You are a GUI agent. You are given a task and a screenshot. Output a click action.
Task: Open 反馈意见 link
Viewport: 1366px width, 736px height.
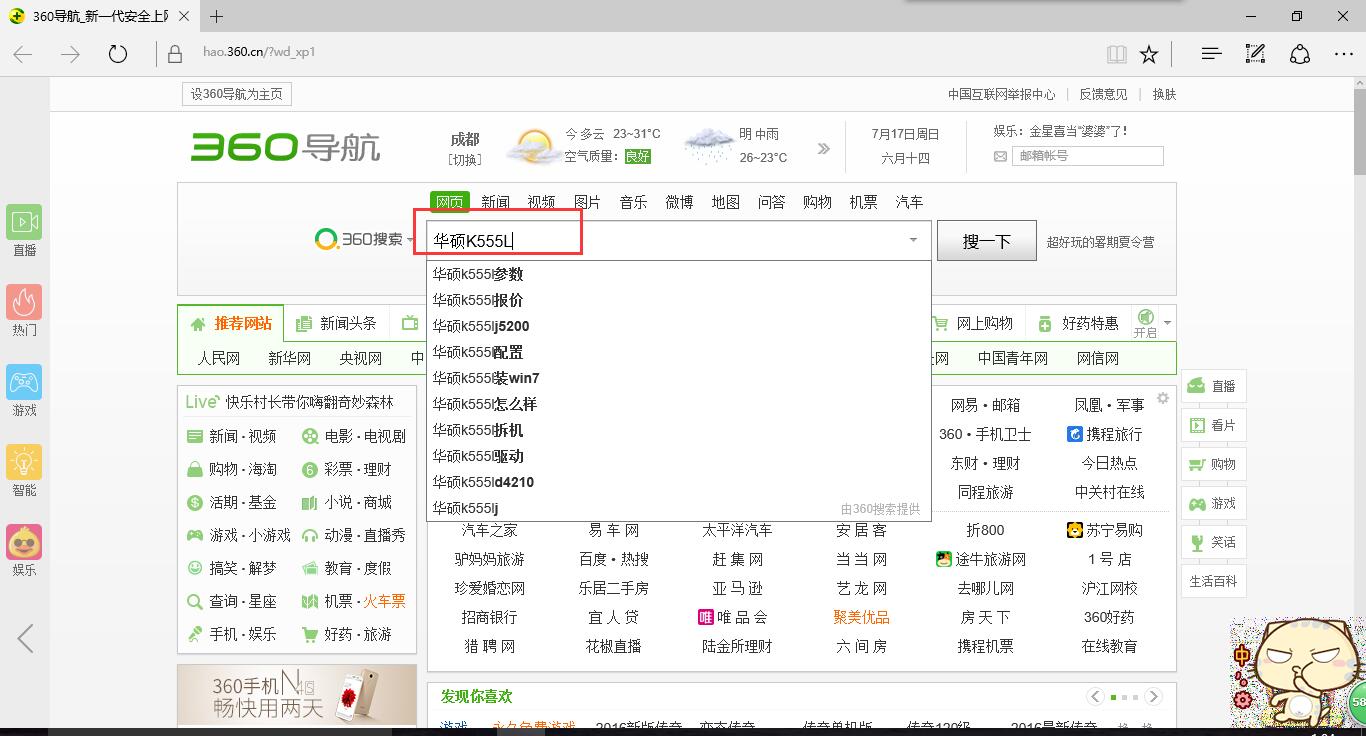(x=1103, y=94)
